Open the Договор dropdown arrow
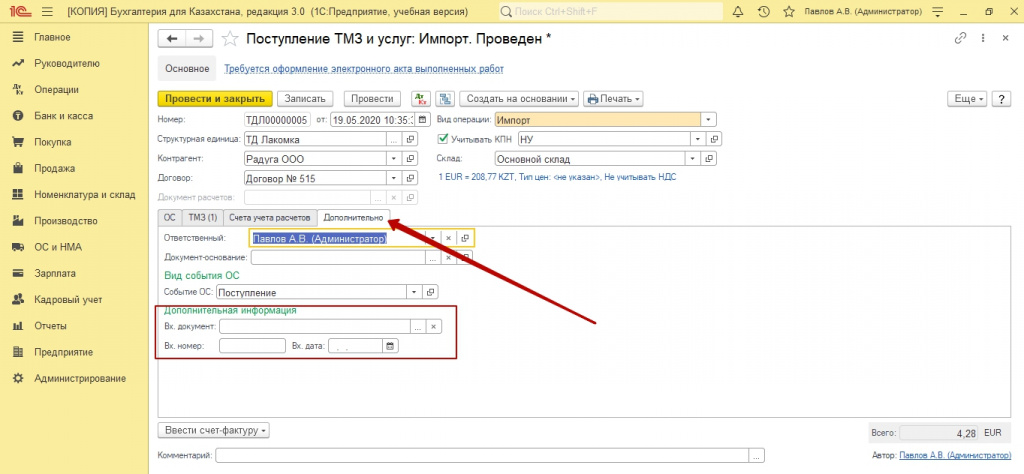The height and width of the screenshot is (474, 1024). point(394,178)
